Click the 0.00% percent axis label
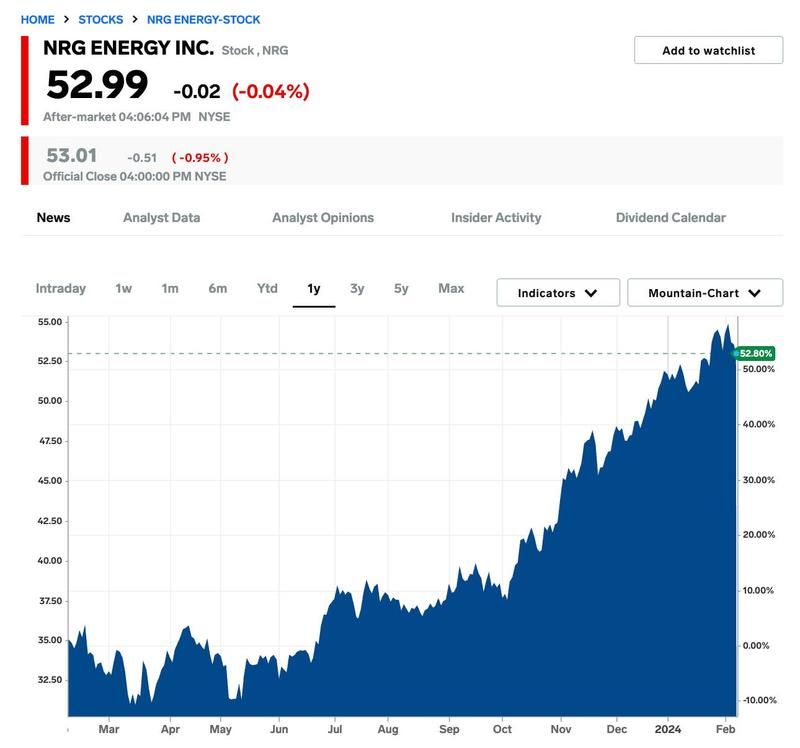 [756, 645]
